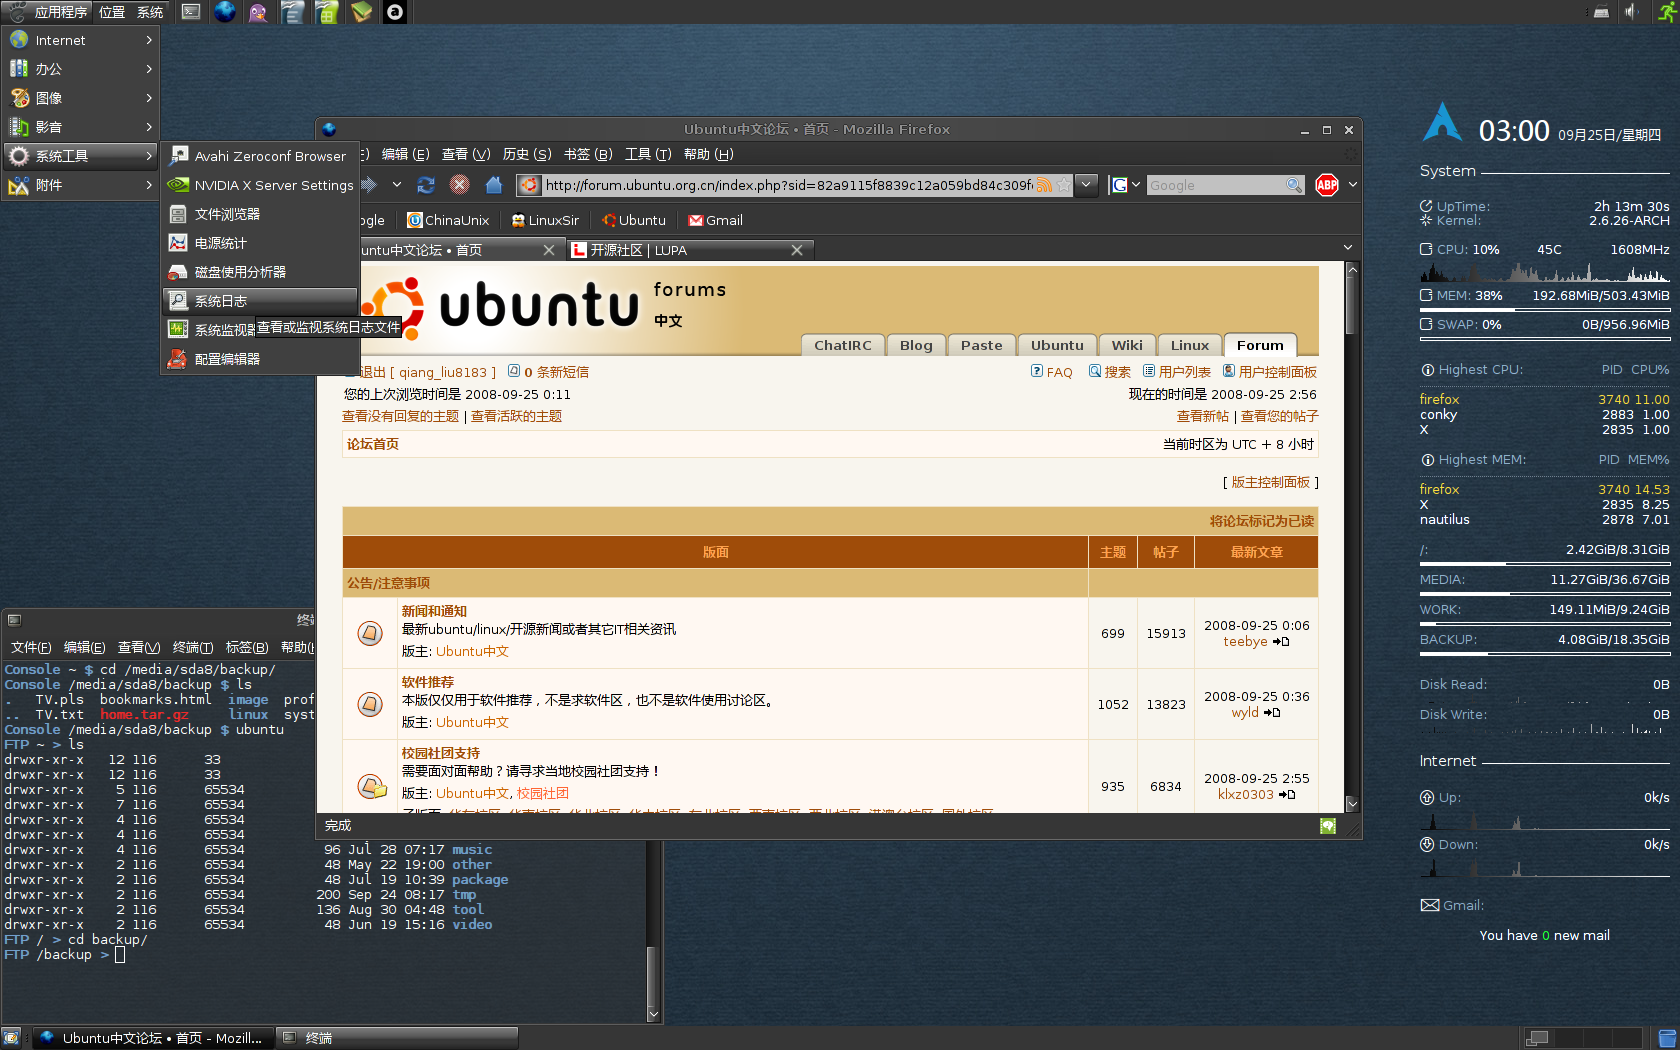
Task: Close the 开源社区 LUPA tab
Action: [797, 250]
